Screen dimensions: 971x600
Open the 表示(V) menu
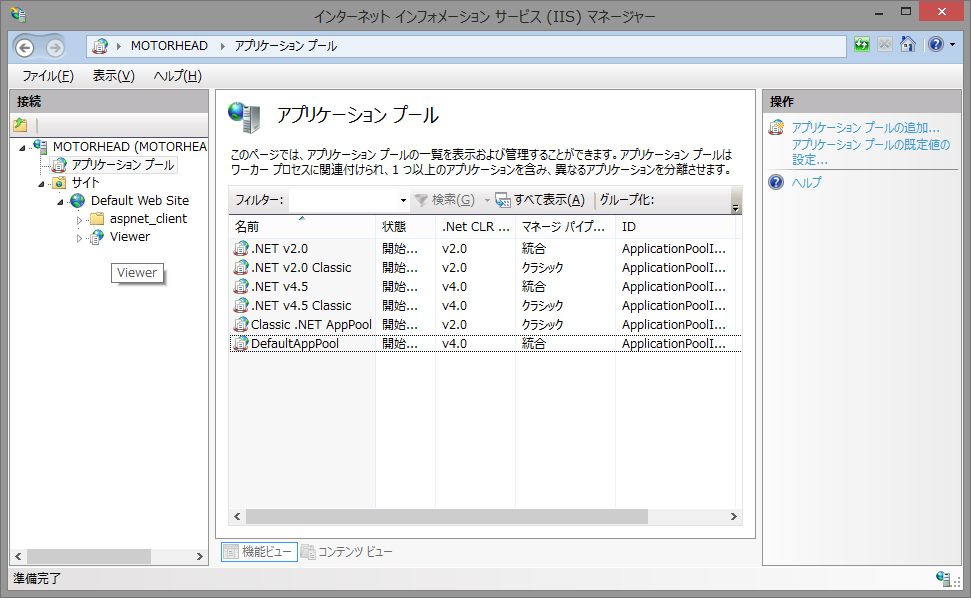pyautogui.click(x=113, y=76)
